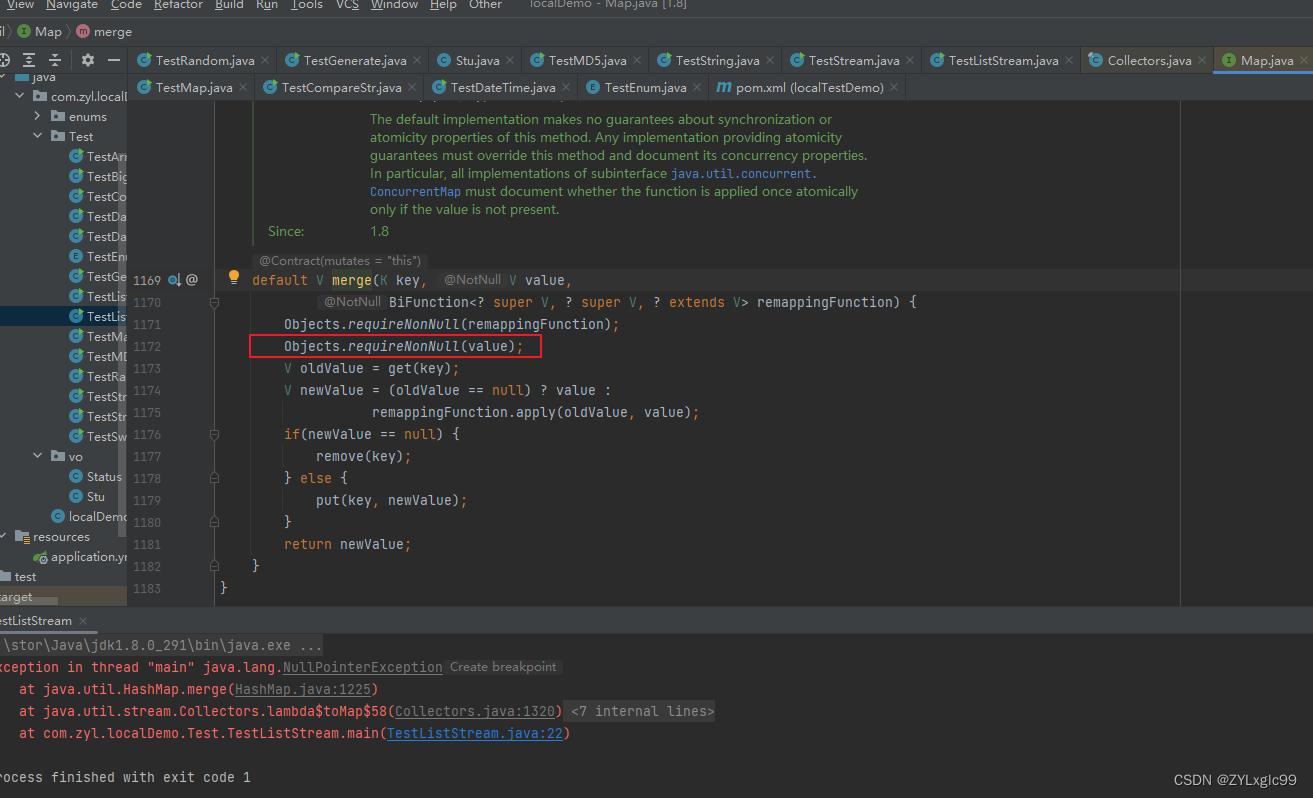
Task: Open ConcurrentMap link in documentation comment
Action: (415, 191)
